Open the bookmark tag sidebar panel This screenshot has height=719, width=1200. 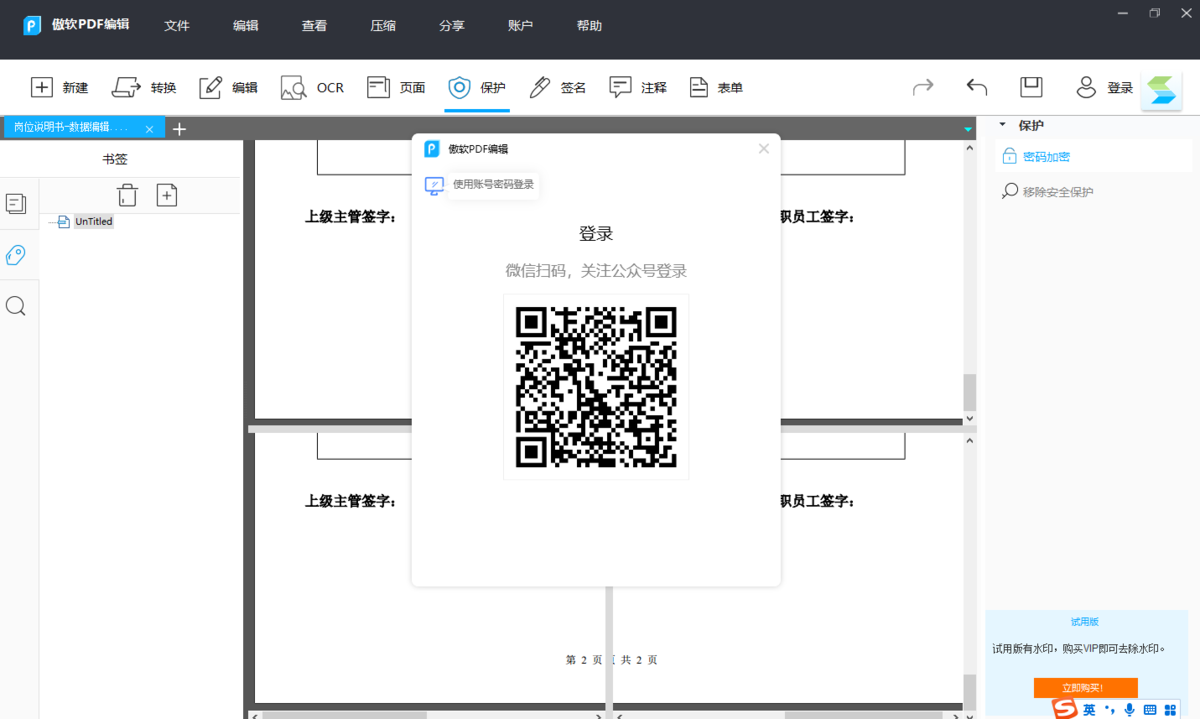click(x=16, y=255)
